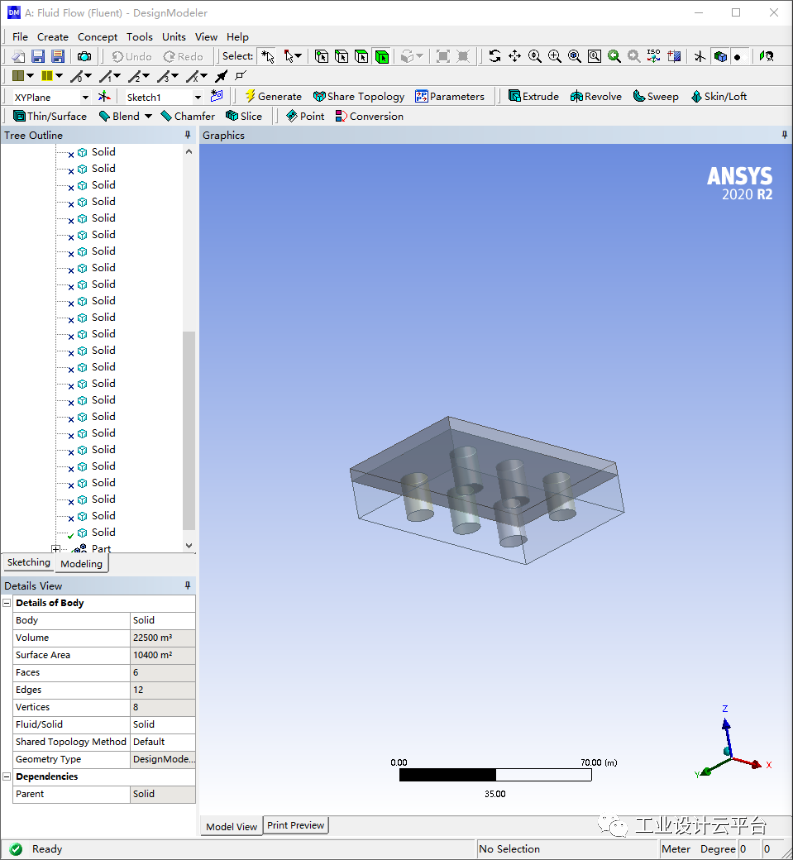Select the Faces selection filter icon
Viewport: 793px width, 860px height.
pyautogui.click(x=361, y=56)
